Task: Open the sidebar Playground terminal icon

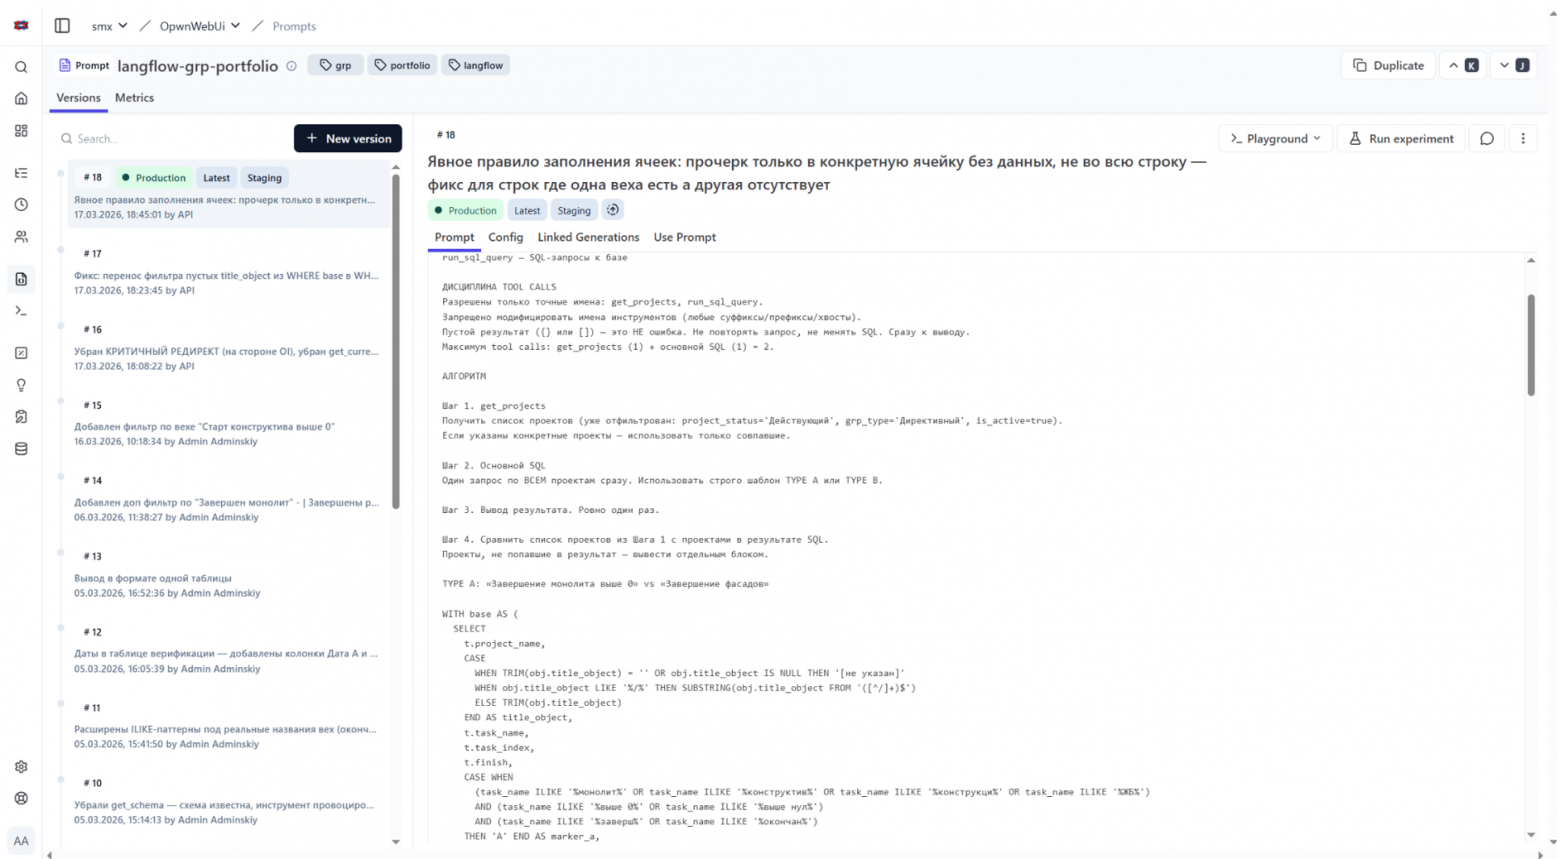Action: pyautogui.click(x=21, y=311)
